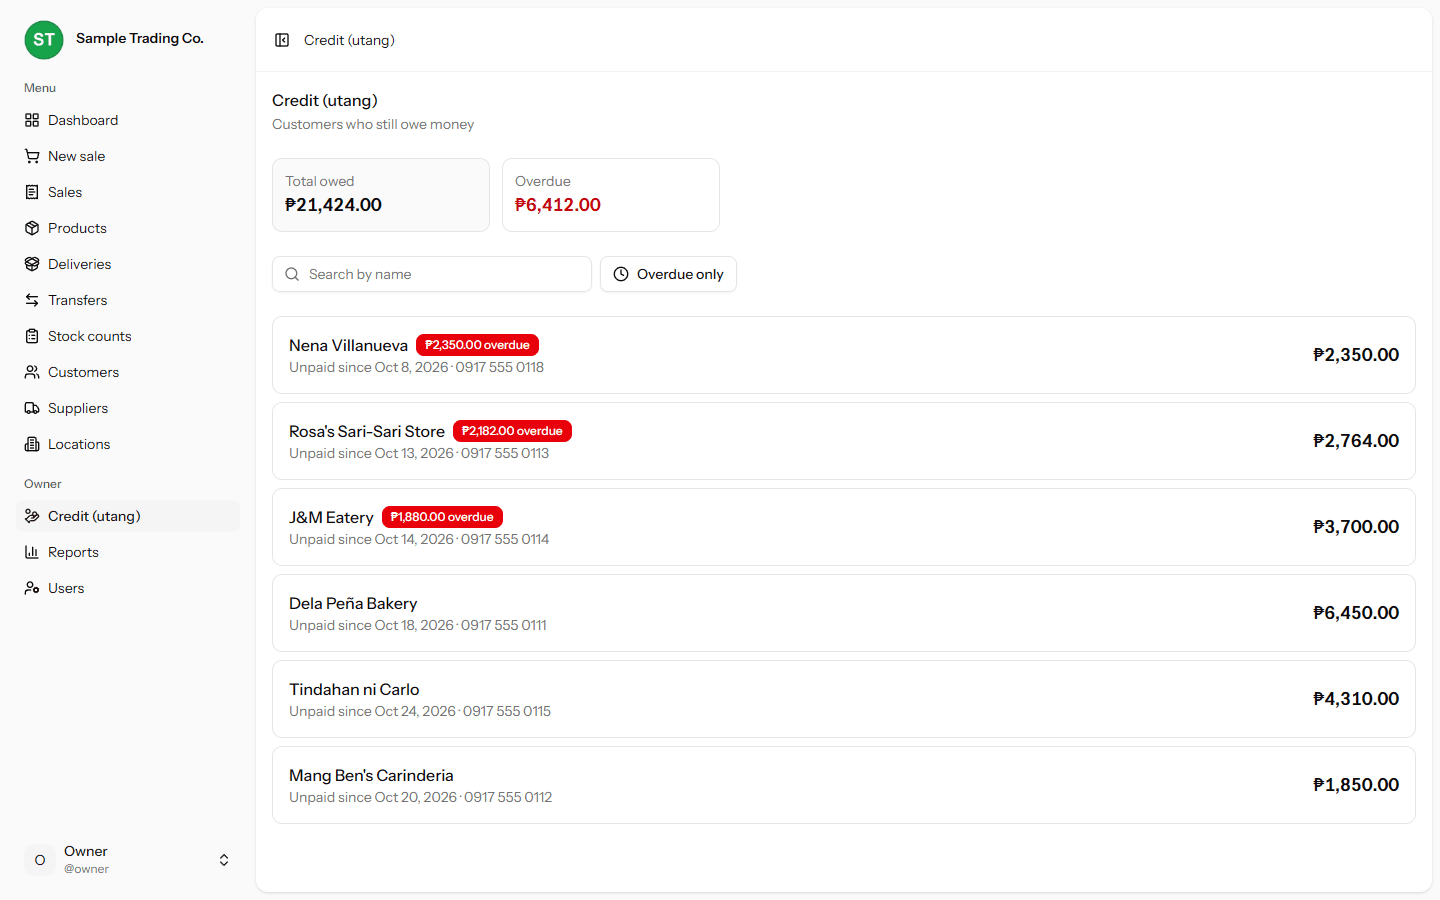Click the Users person icon
The height and width of the screenshot is (900, 1440).
coord(32,588)
